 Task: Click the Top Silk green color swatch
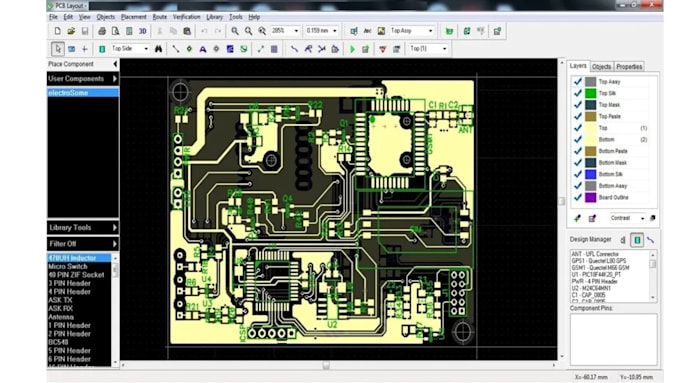[x=591, y=93]
